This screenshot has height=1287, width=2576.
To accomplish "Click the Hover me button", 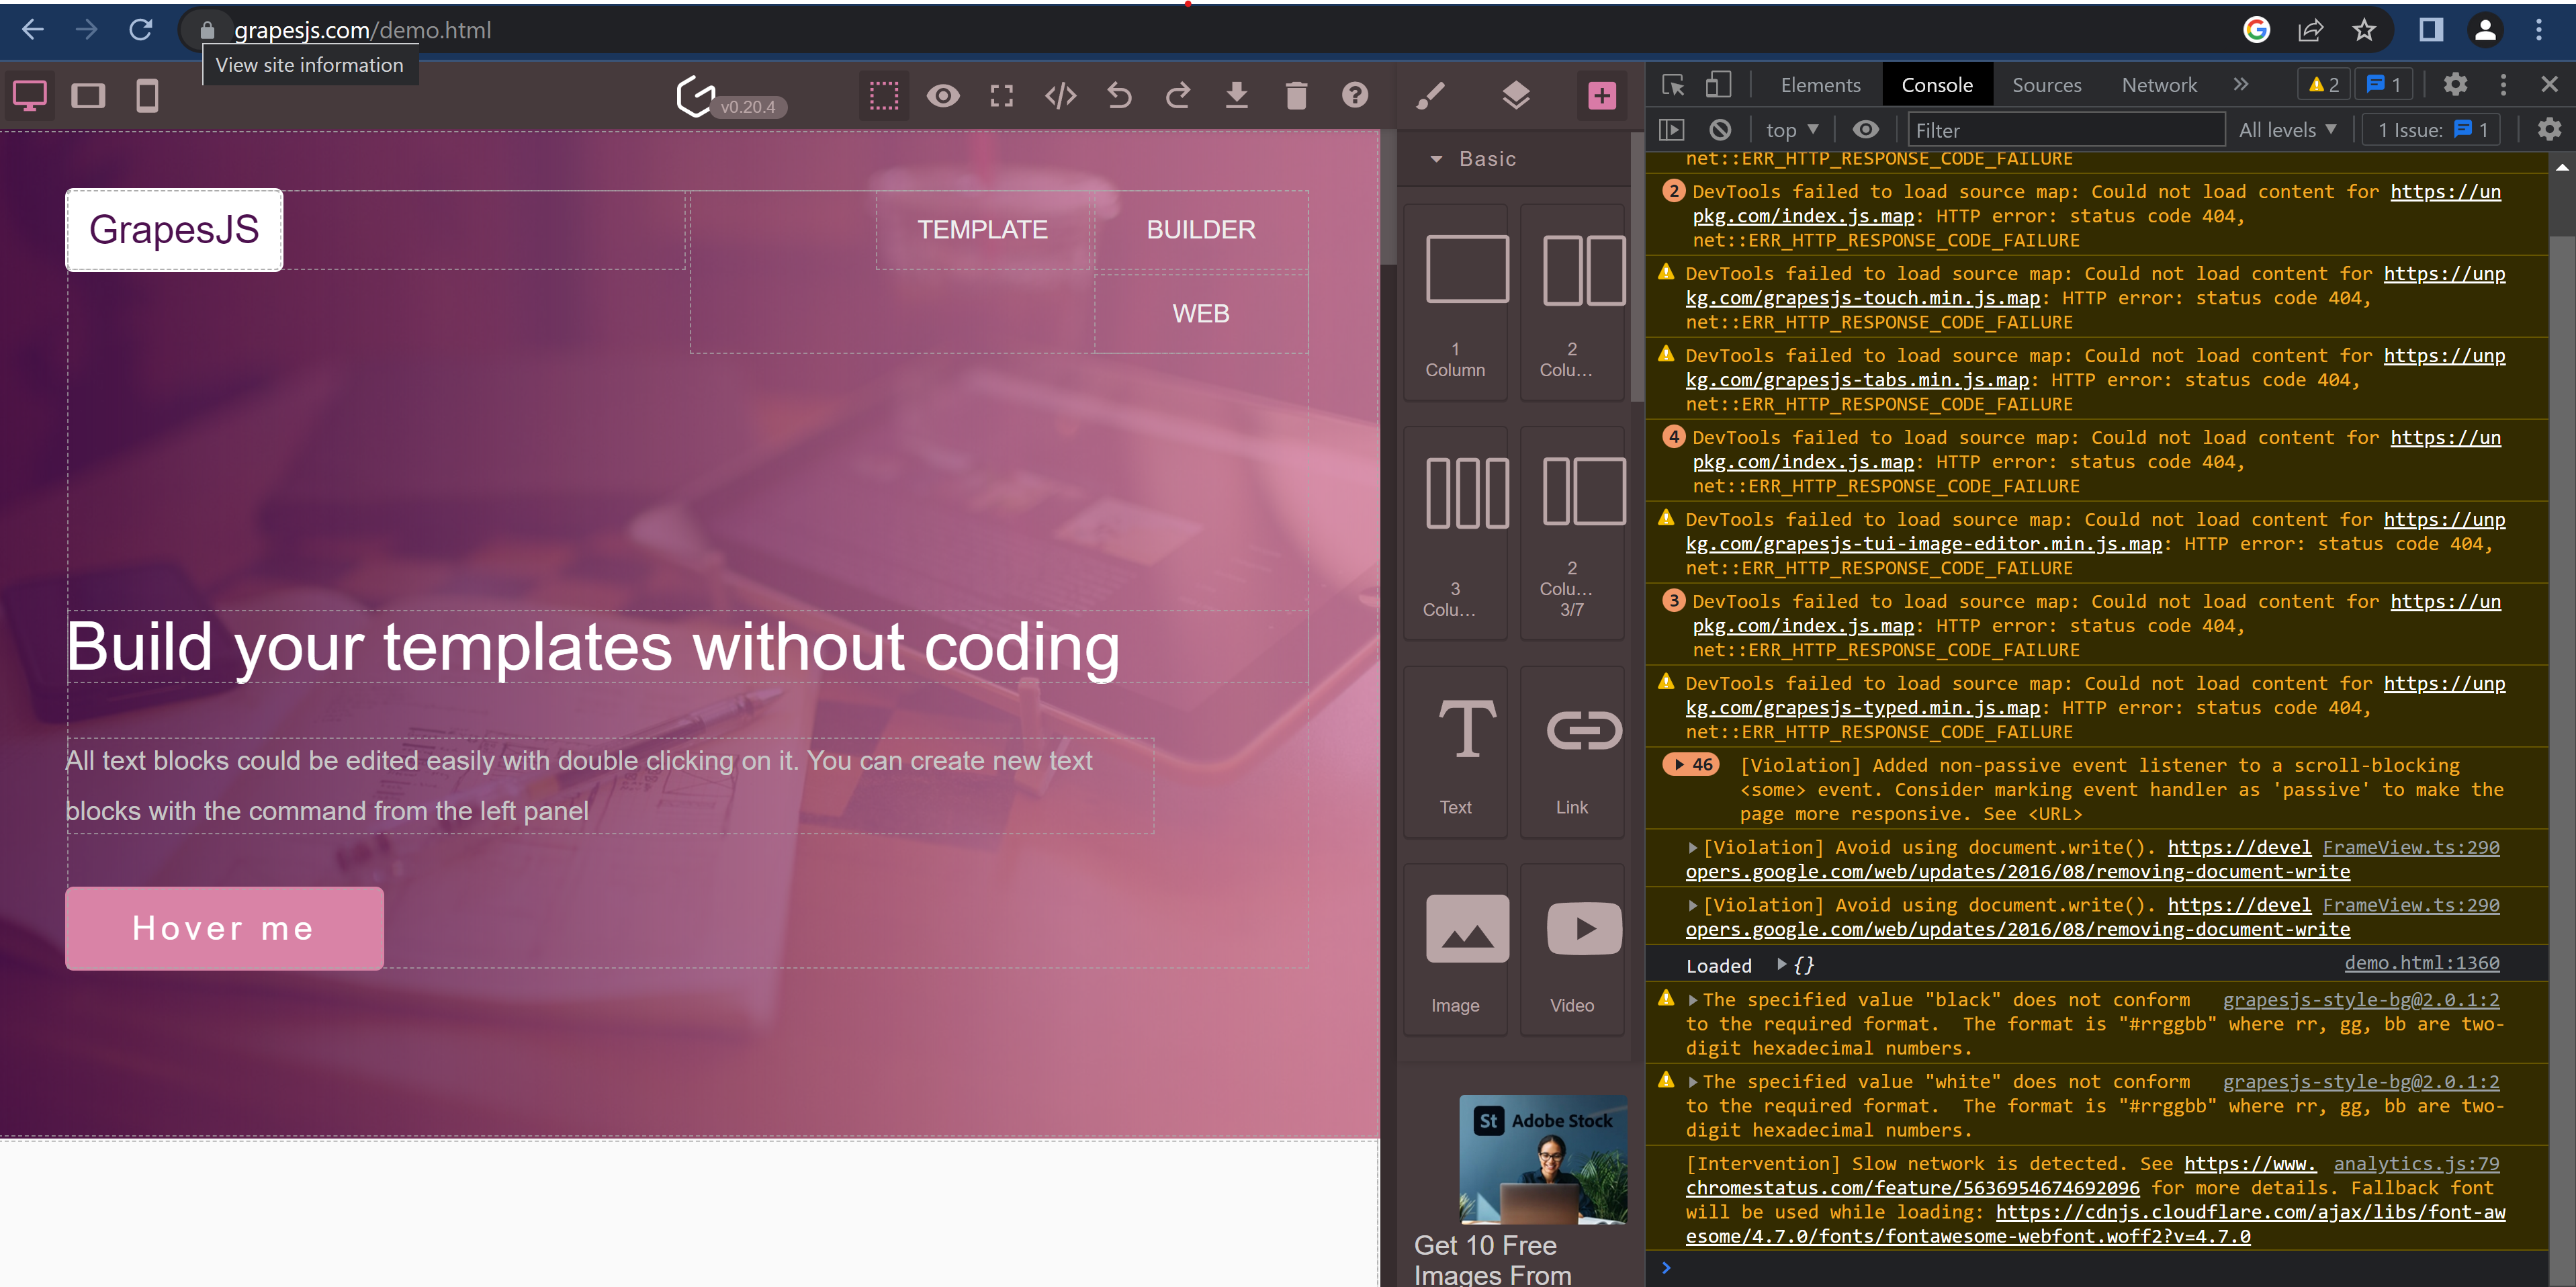I will coord(223,927).
